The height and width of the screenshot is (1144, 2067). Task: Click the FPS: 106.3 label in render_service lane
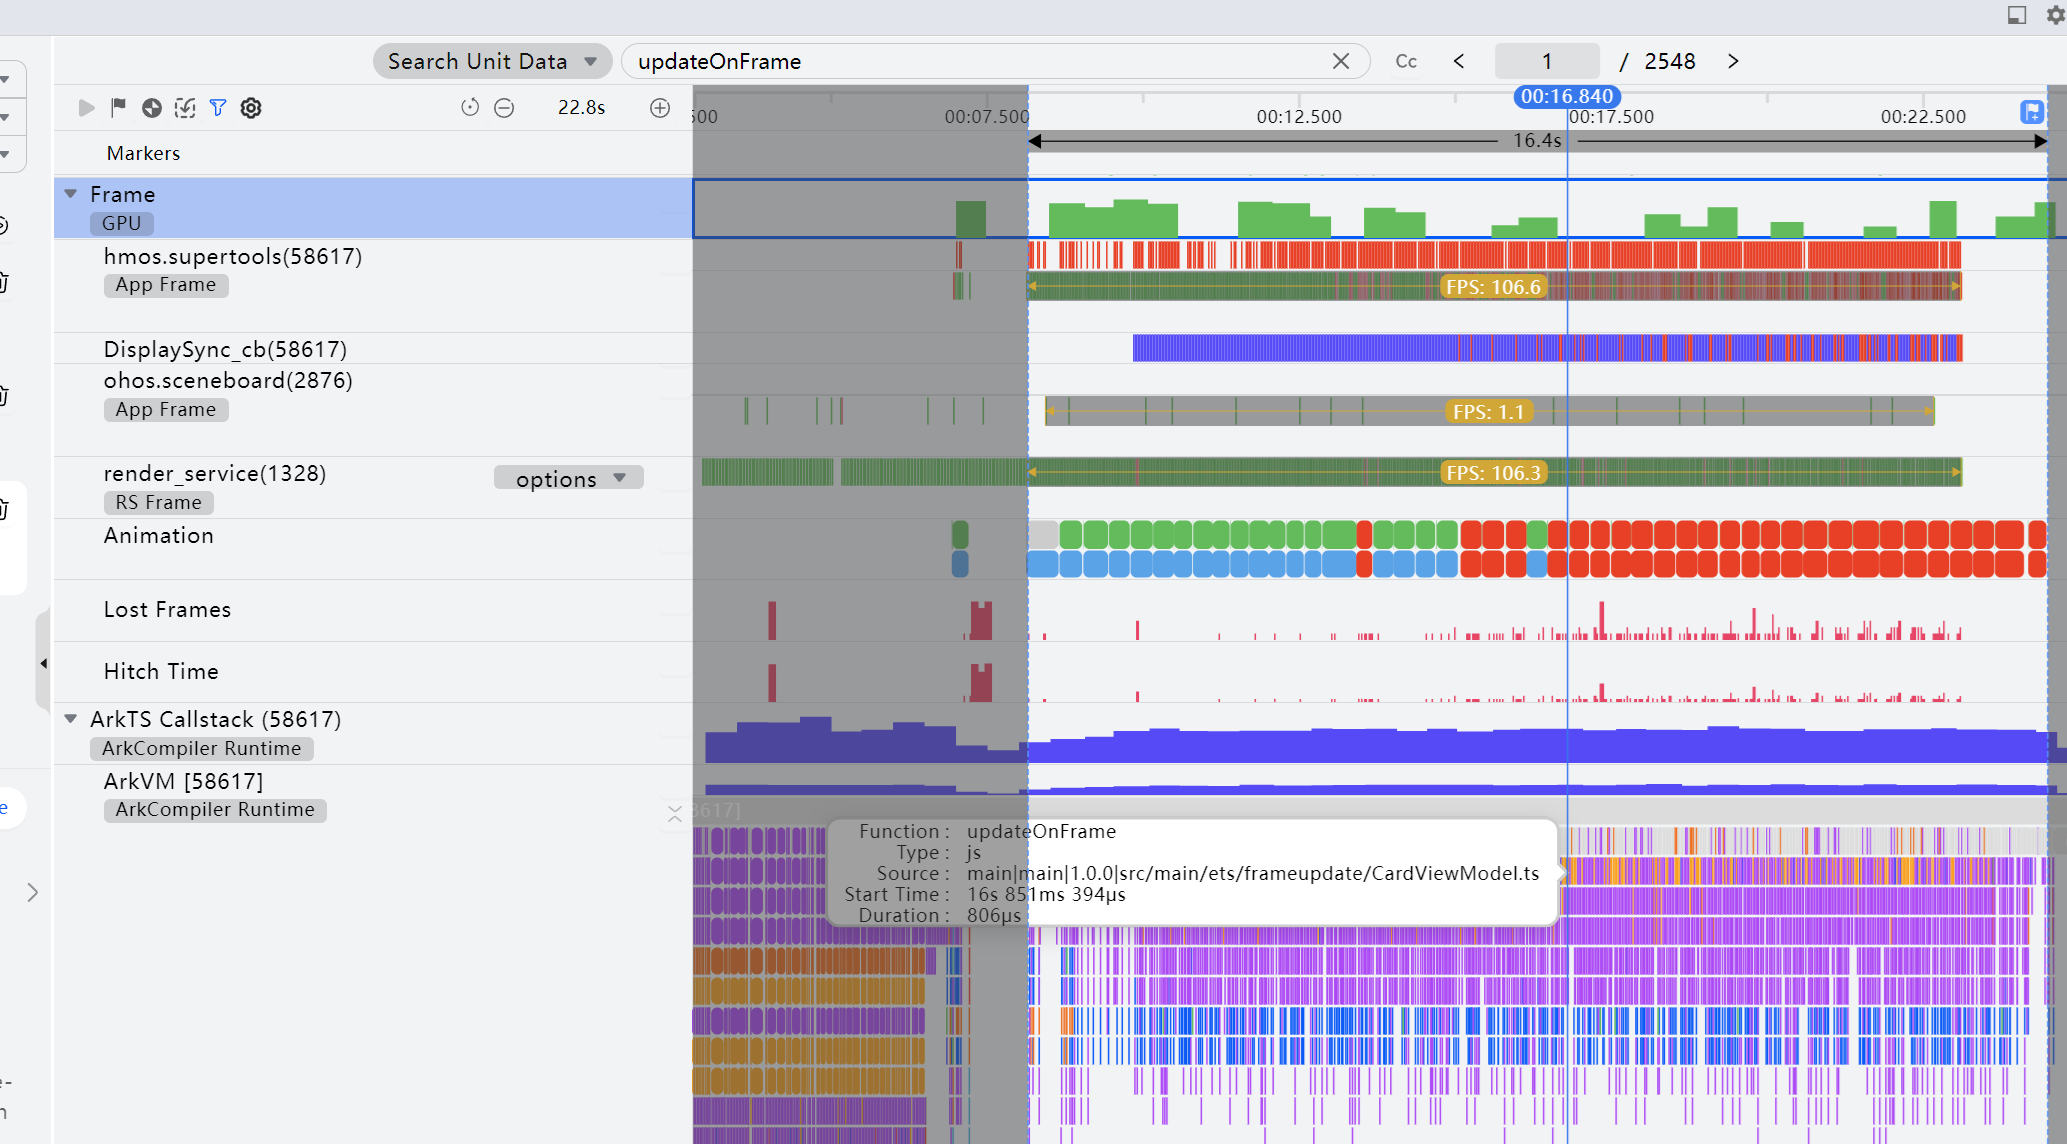[1494, 473]
